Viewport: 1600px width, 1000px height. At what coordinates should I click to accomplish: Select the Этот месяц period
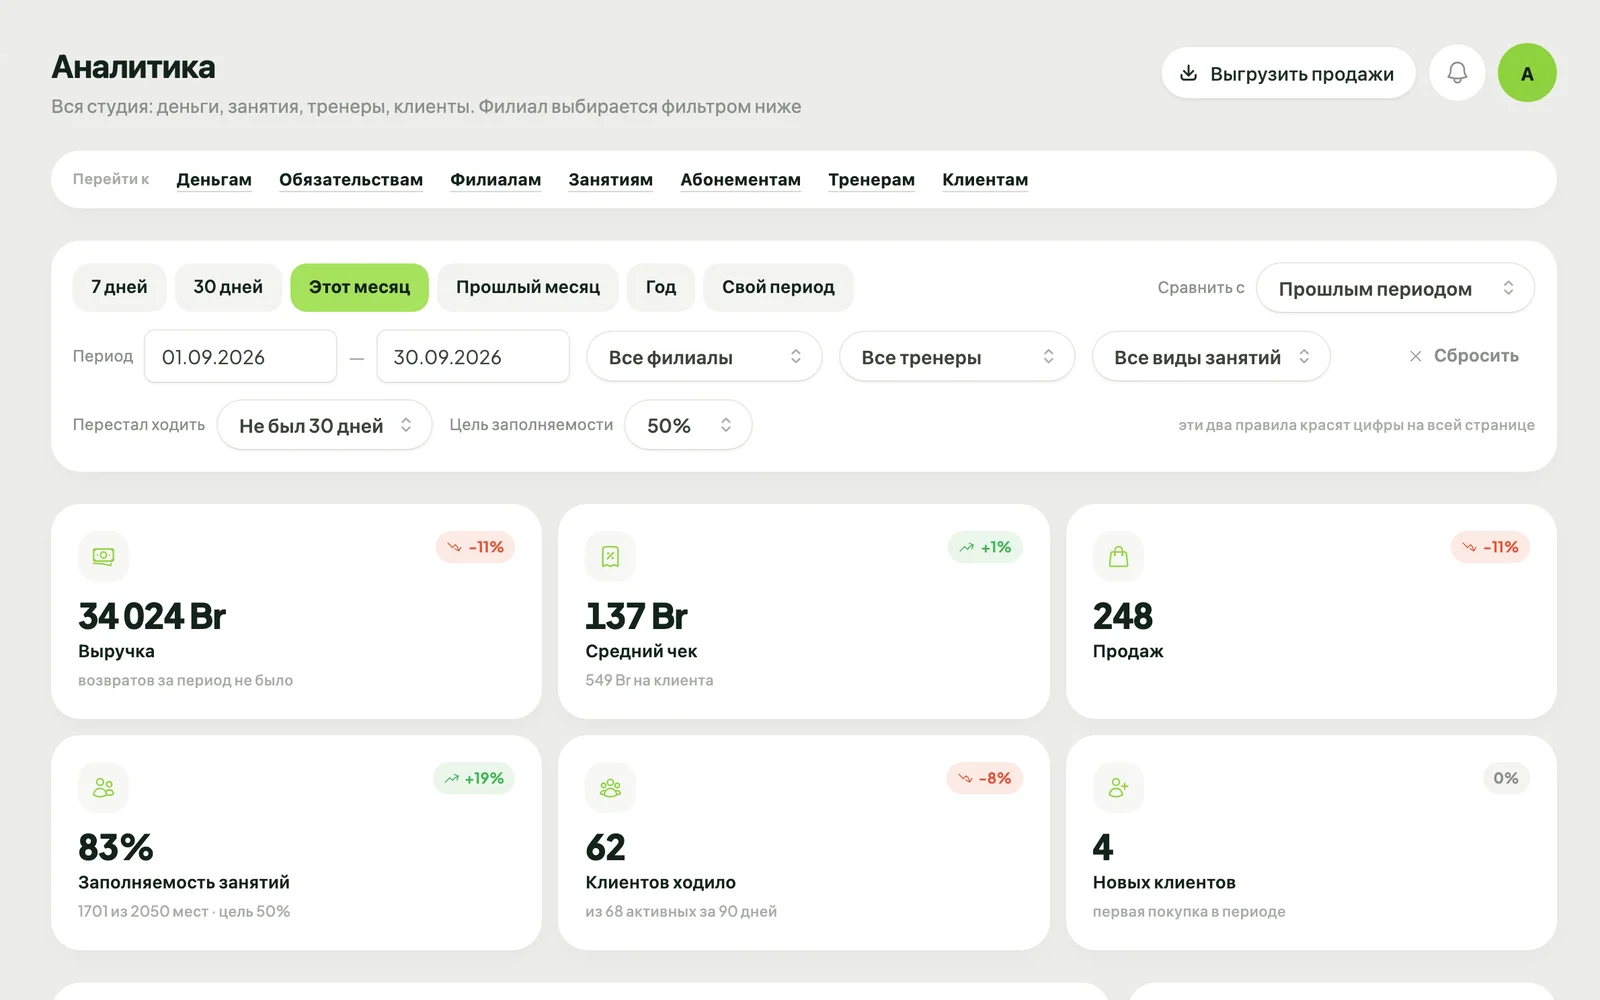pyautogui.click(x=359, y=287)
